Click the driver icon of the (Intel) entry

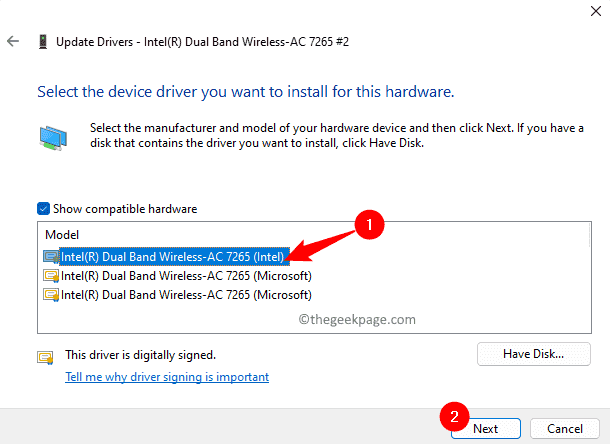pyautogui.click(x=51, y=257)
